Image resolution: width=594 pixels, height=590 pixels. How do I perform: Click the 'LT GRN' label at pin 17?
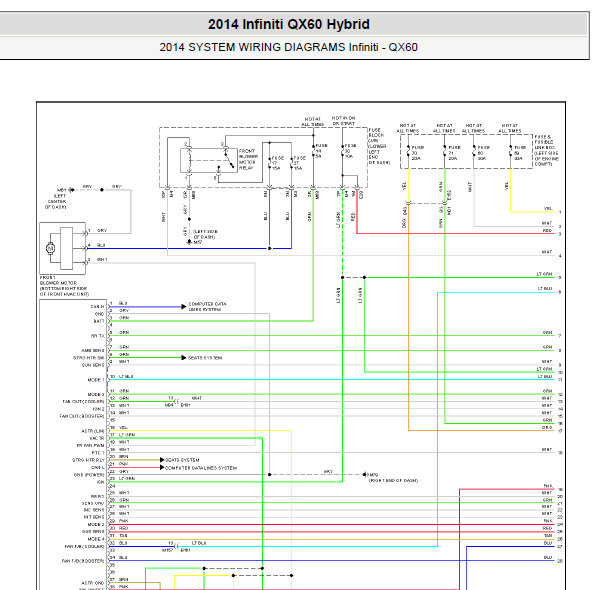click(127, 435)
